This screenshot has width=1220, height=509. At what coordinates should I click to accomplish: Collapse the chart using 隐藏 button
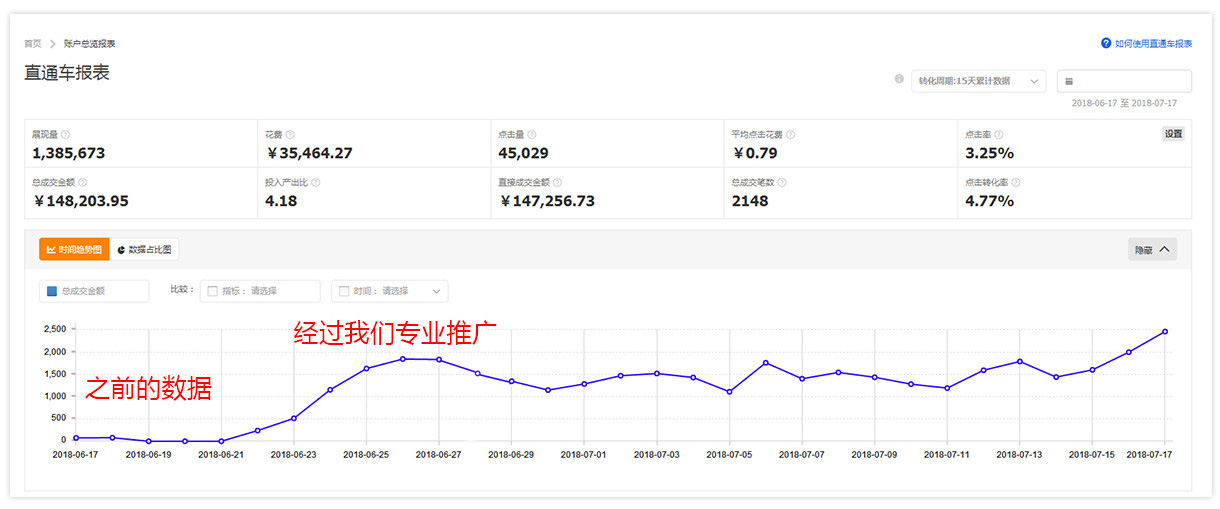pyautogui.click(x=1152, y=250)
